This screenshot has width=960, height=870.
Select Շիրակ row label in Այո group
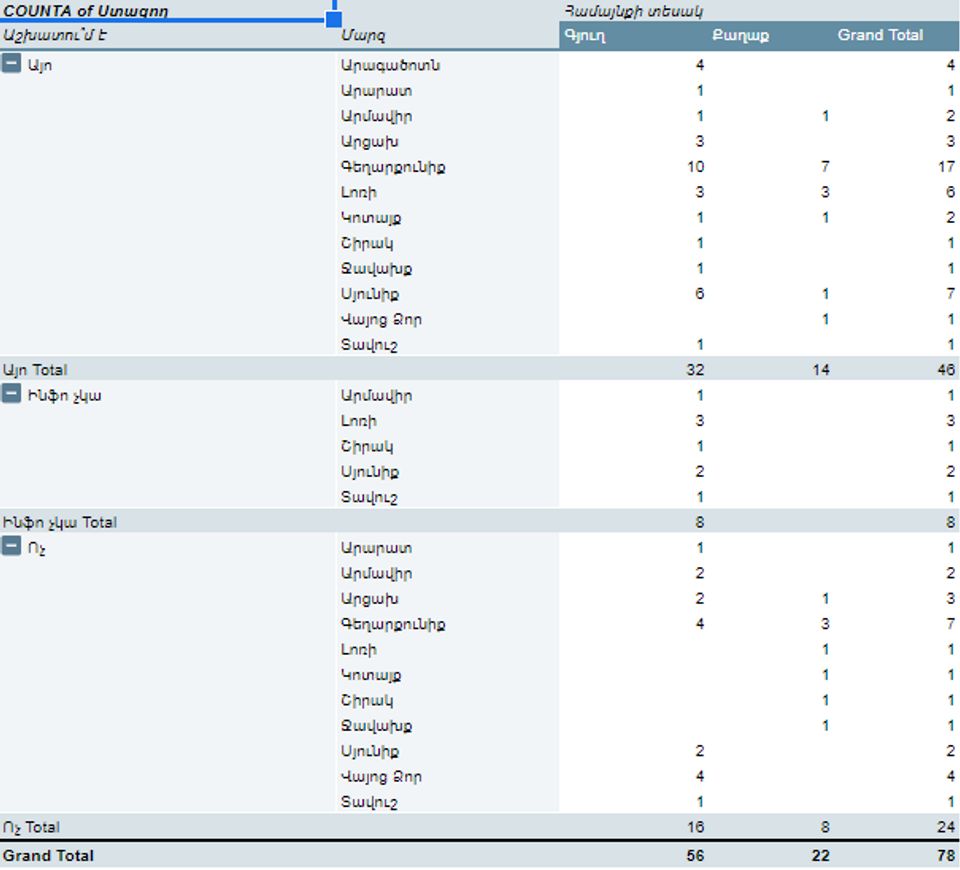click(367, 243)
